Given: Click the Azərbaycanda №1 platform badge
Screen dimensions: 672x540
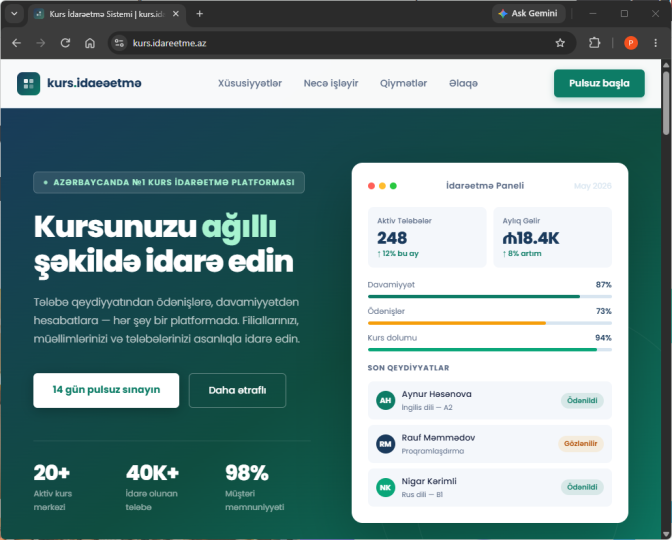Looking at the screenshot, I should [169, 182].
